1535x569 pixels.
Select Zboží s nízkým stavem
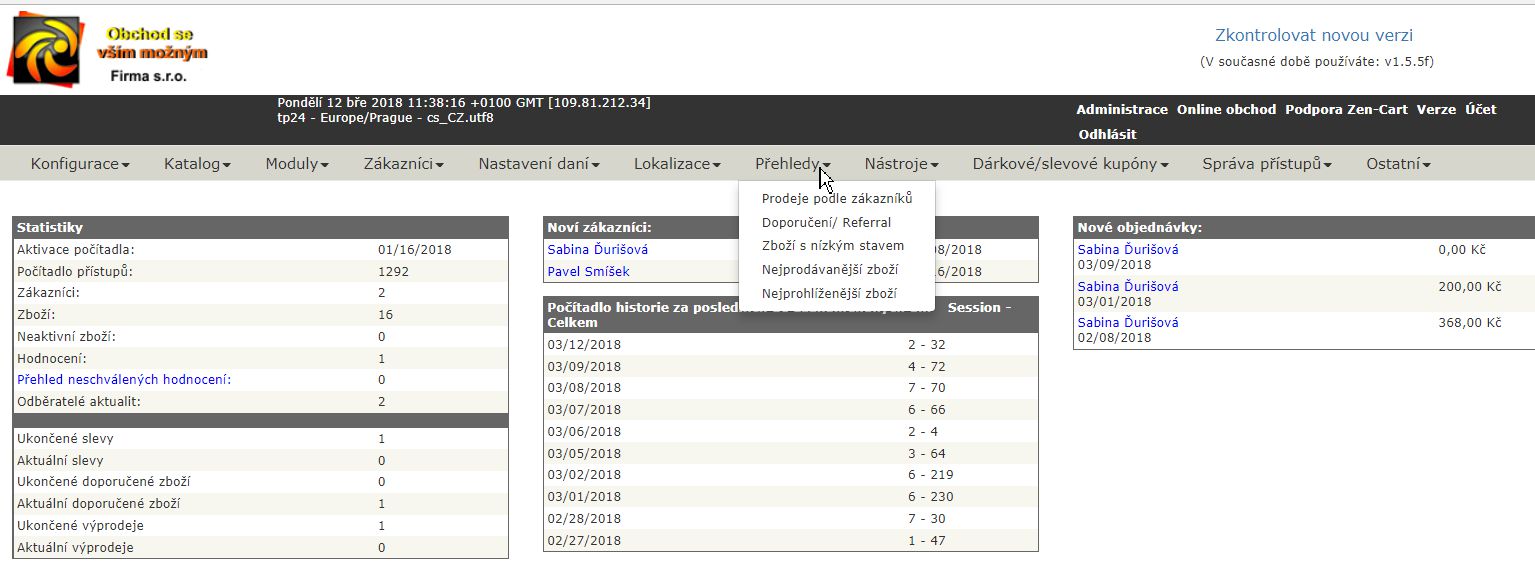[x=832, y=246]
